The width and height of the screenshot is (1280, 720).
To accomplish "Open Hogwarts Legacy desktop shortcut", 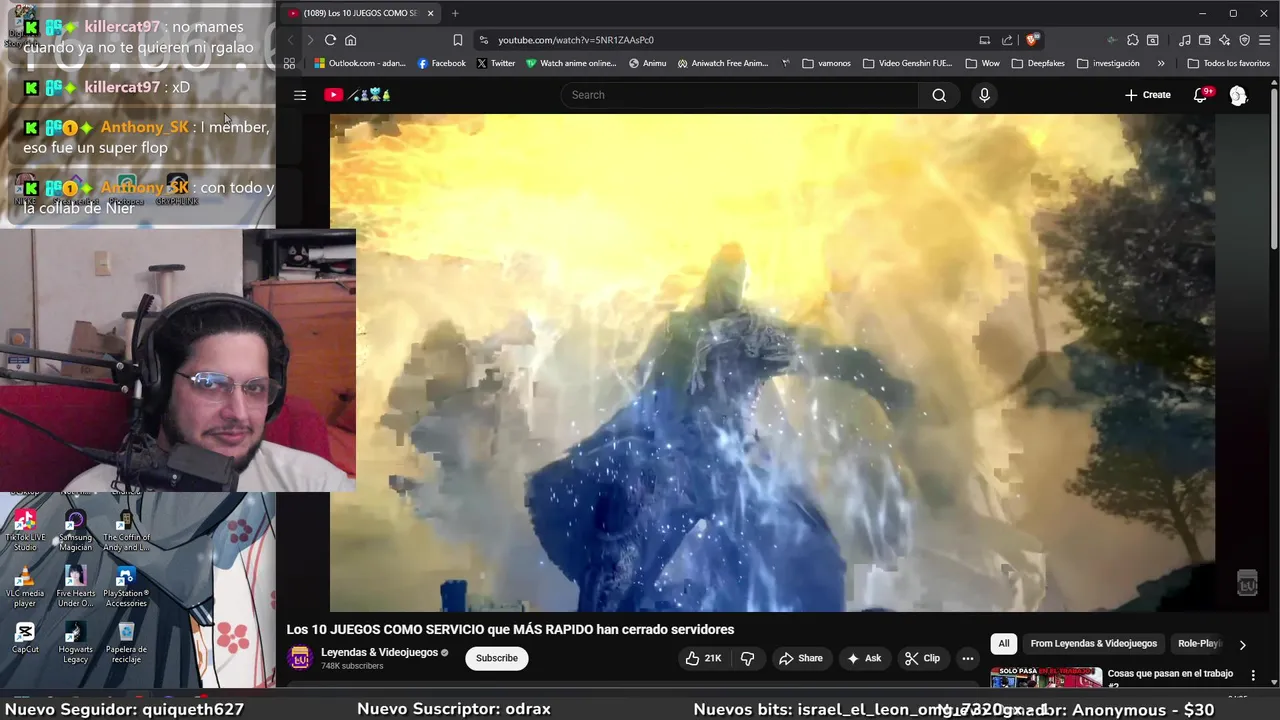I will 75,642.
